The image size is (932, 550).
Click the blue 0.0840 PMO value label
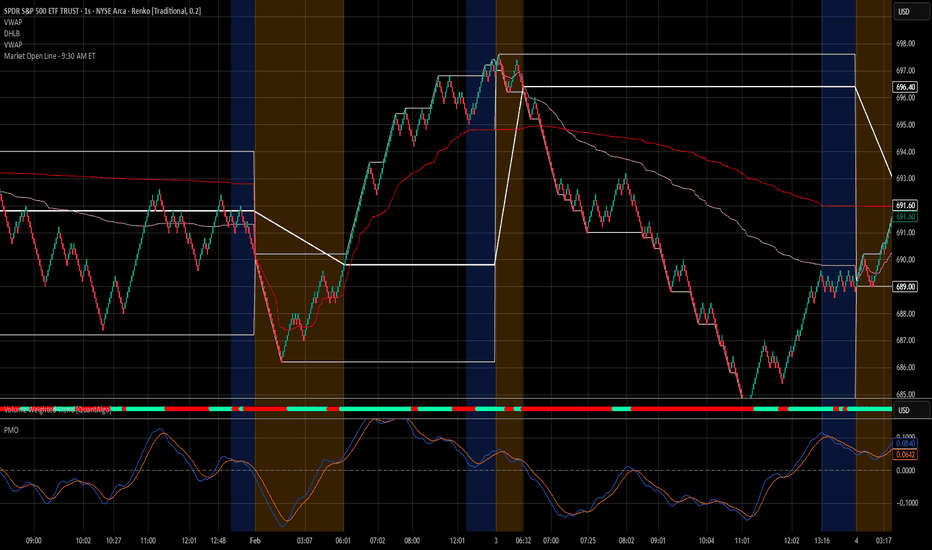point(905,443)
